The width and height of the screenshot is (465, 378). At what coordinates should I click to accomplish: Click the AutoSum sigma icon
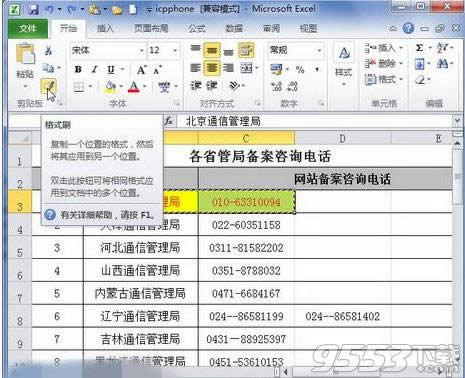419,48
